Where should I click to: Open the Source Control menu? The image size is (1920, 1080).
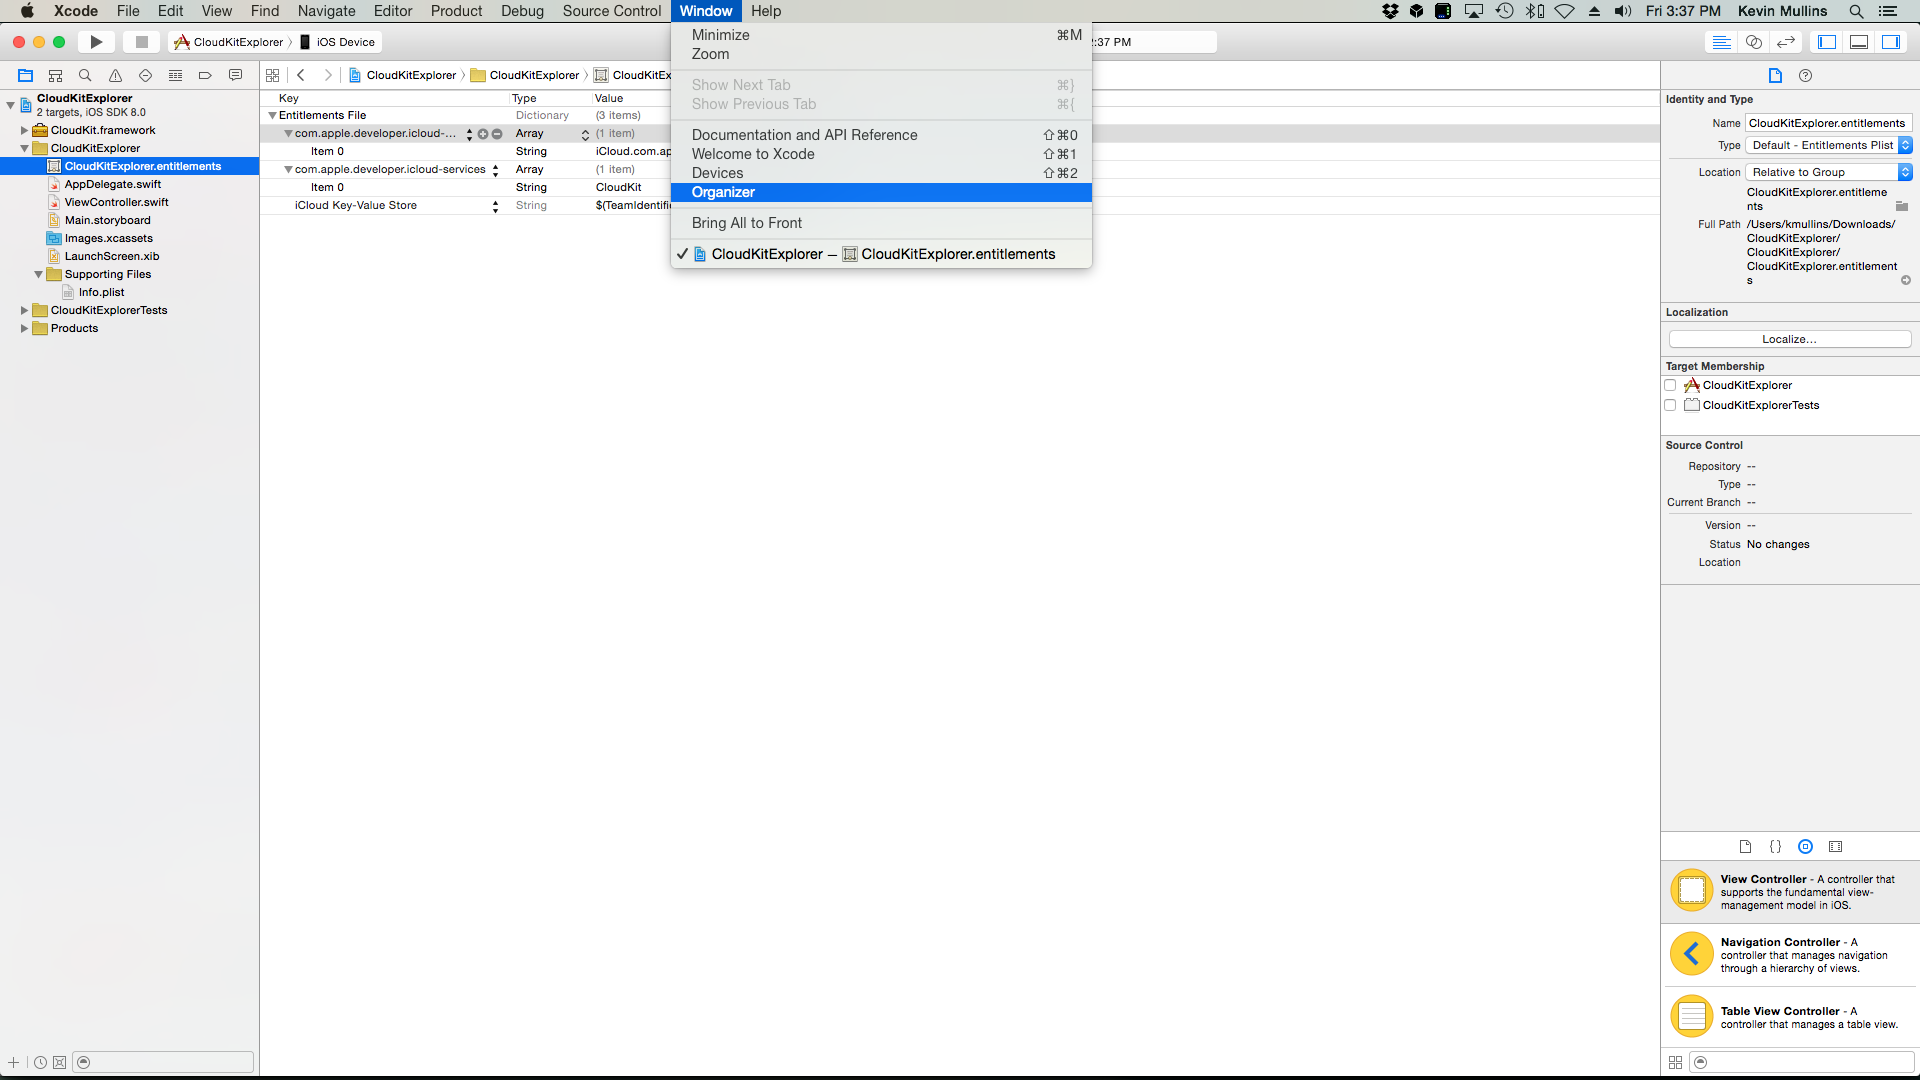point(611,11)
